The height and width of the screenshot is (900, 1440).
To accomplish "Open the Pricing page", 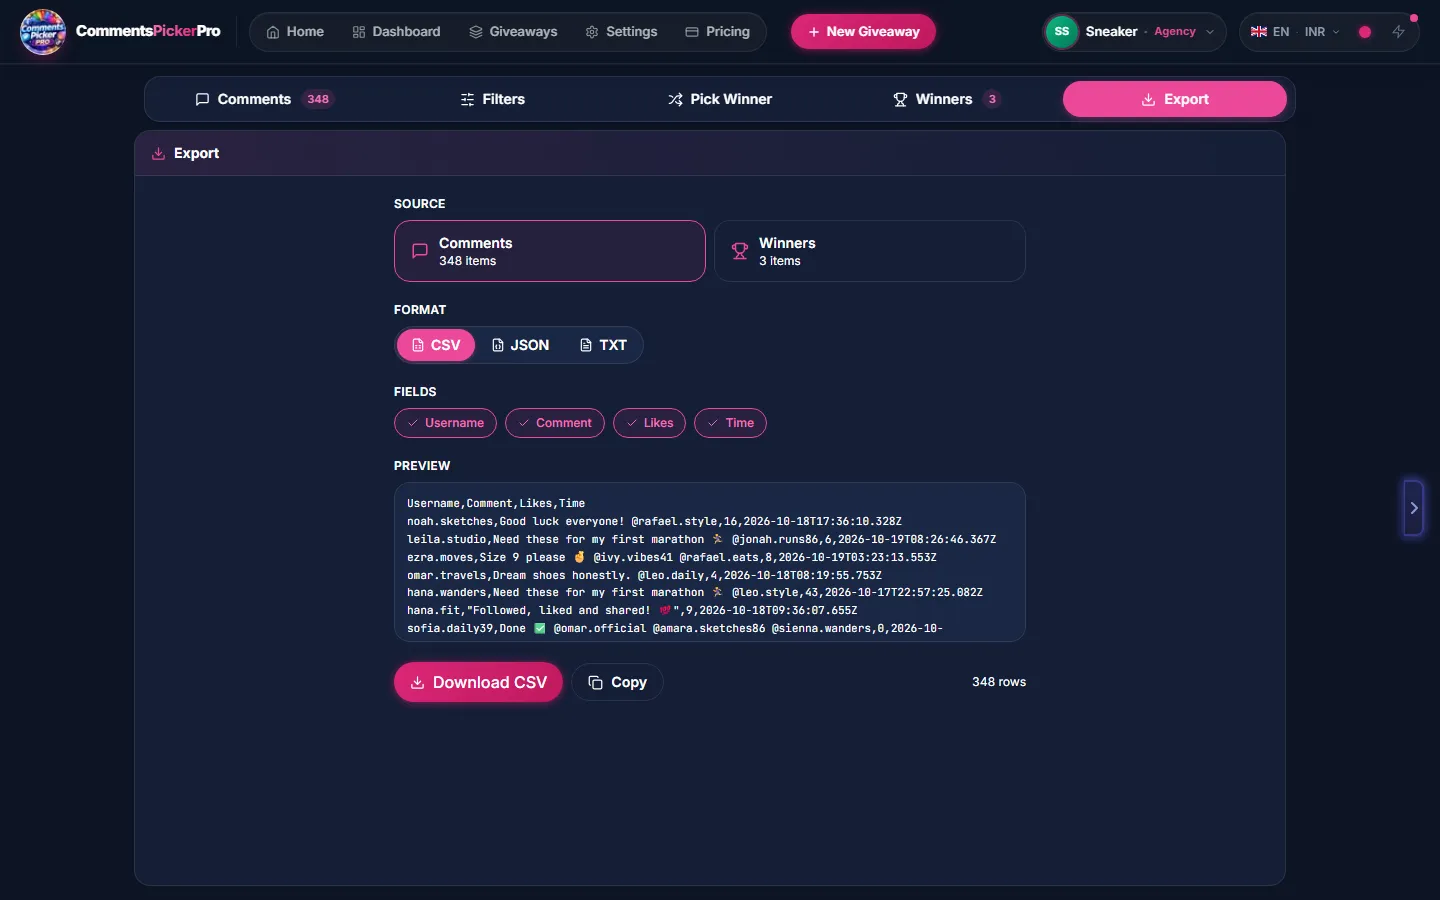I will [x=717, y=32].
